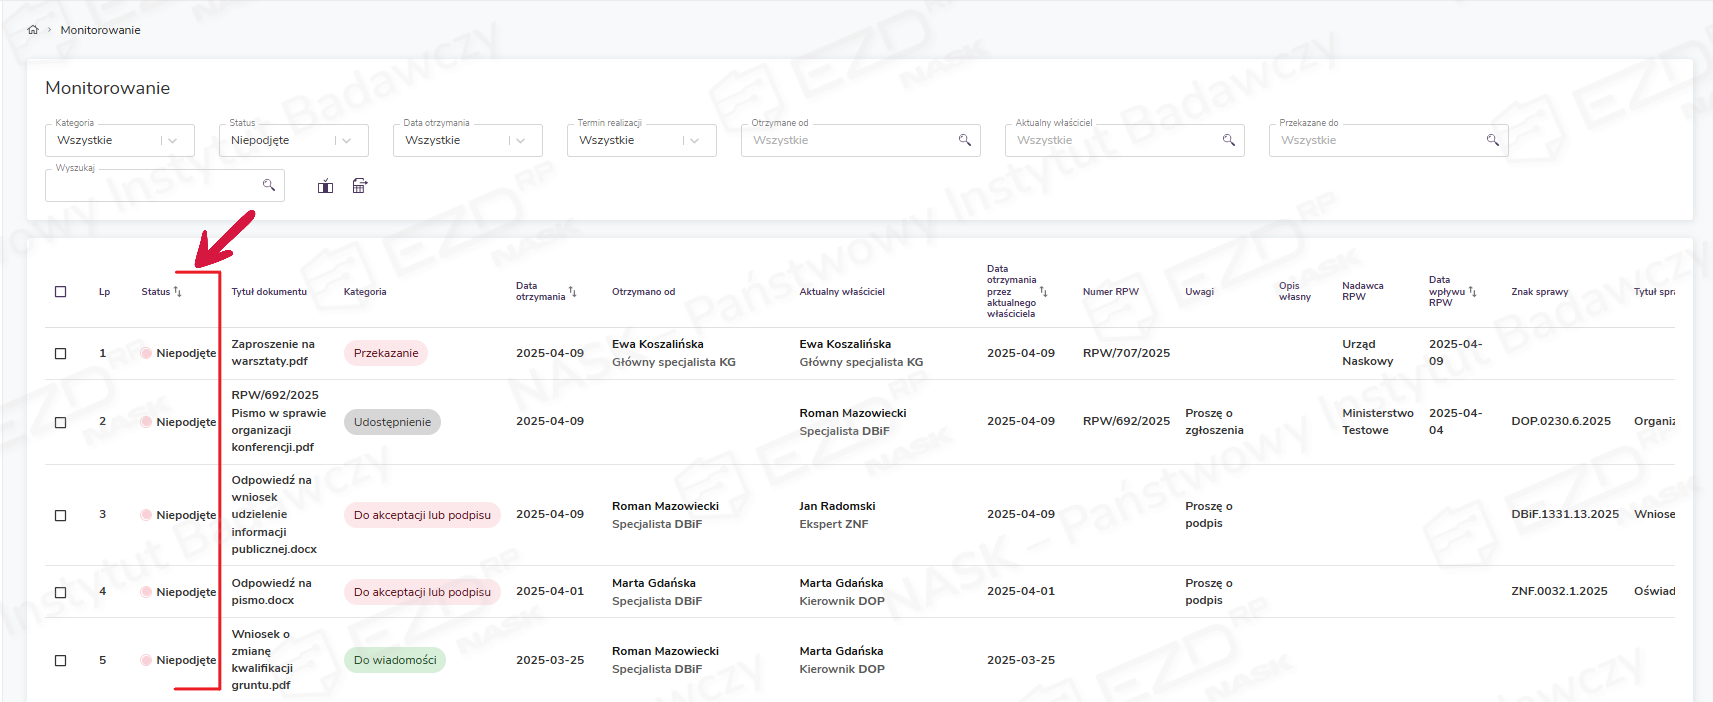1713x702 pixels.
Task: Click search icon in Przekazane do filter
Action: coord(1492,140)
